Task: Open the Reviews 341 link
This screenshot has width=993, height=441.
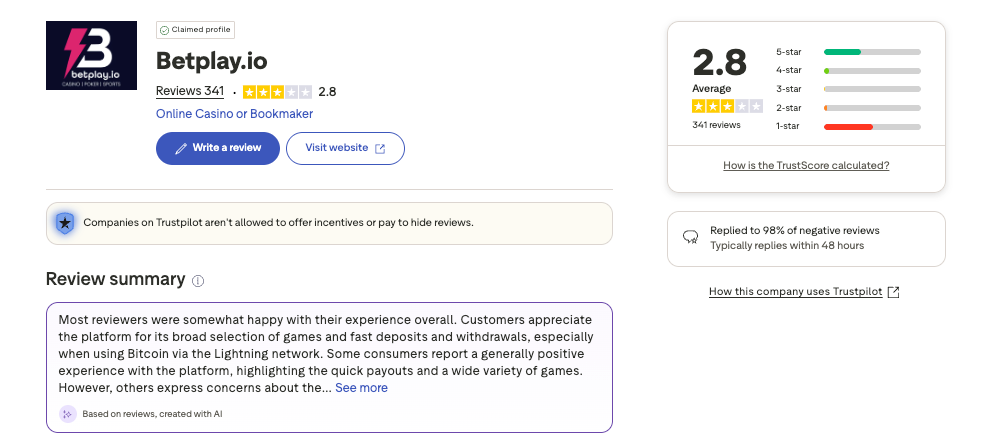Action: coord(190,92)
